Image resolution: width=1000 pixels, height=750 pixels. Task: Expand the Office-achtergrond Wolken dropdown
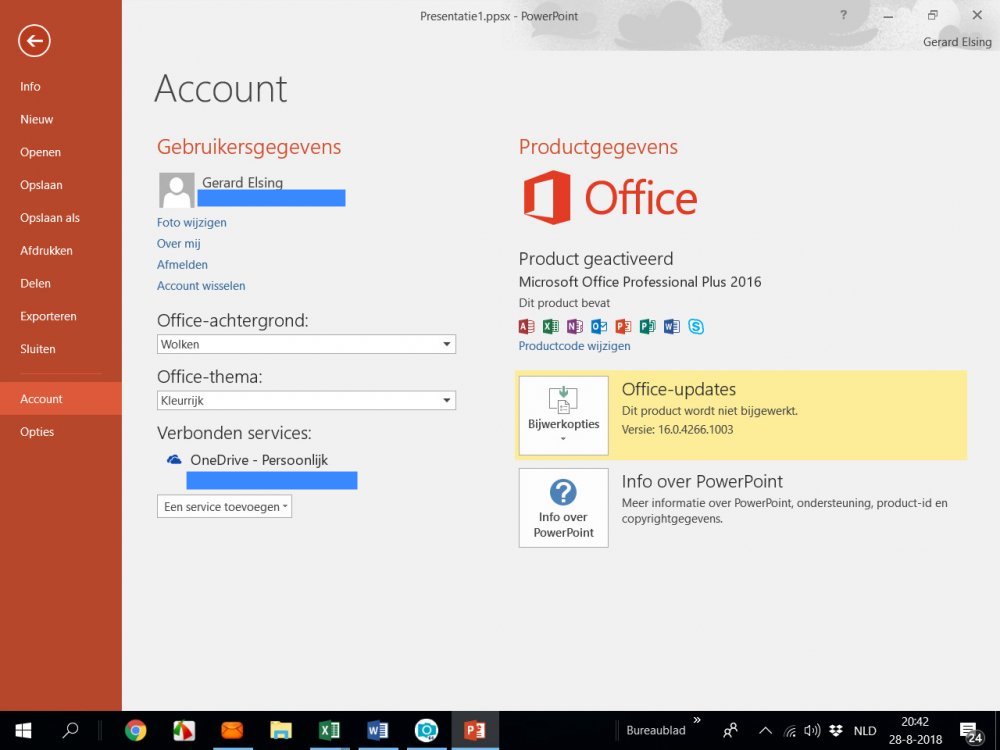pos(446,344)
